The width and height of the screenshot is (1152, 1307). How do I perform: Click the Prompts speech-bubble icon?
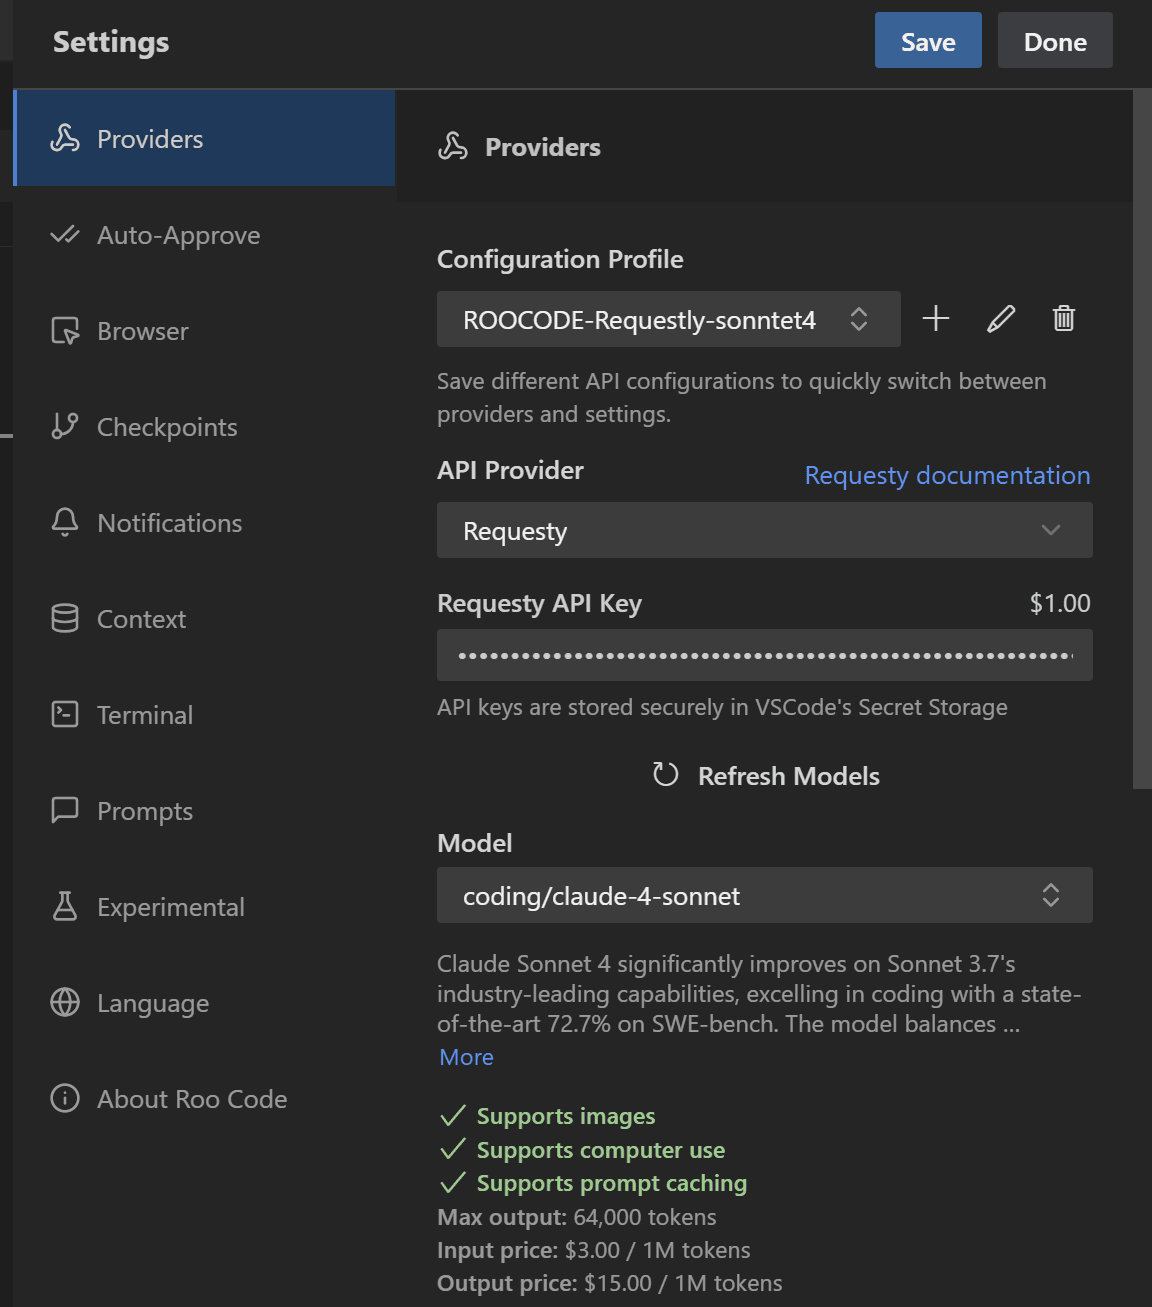pyautogui.click(x=65, y=810)
